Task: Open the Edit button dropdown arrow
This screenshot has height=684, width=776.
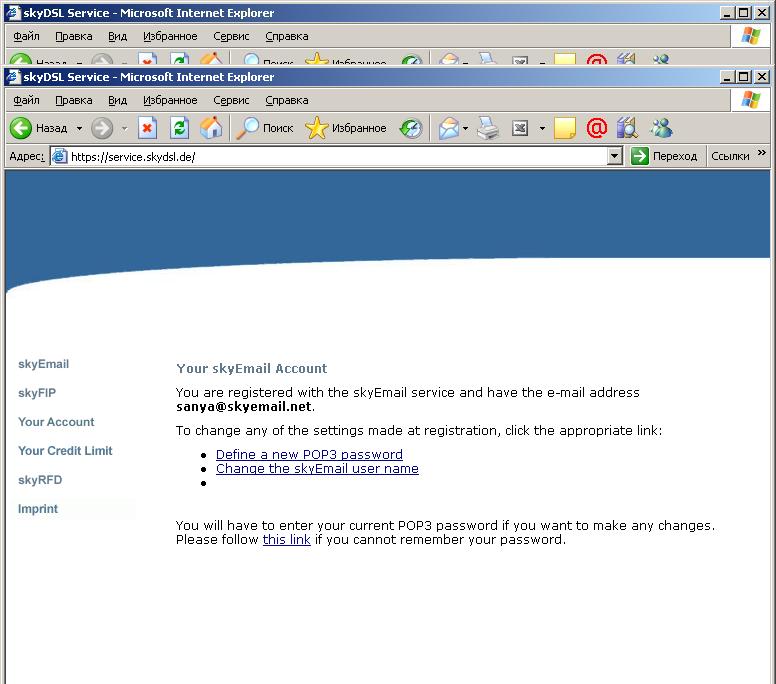Action: (542, 128)
